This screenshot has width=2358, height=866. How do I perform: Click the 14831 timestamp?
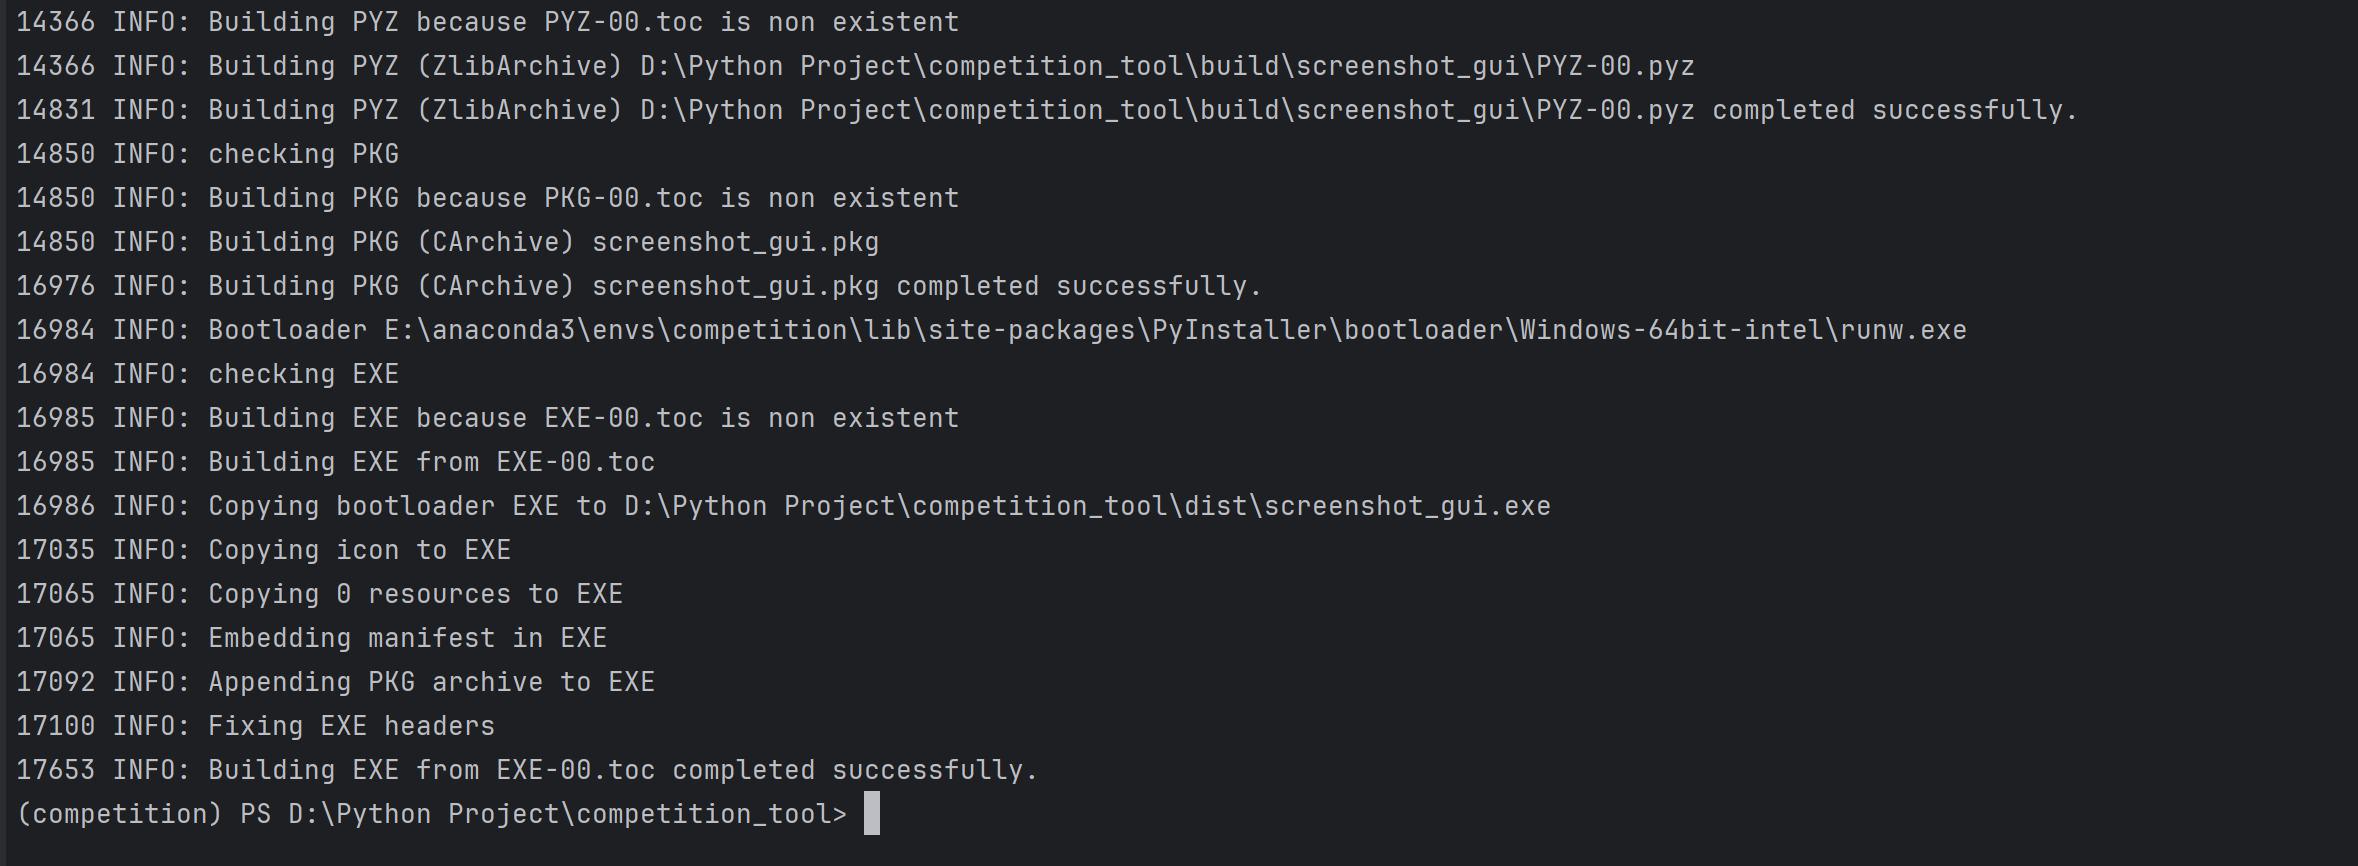pyautogui.click(x=55, y=110)
